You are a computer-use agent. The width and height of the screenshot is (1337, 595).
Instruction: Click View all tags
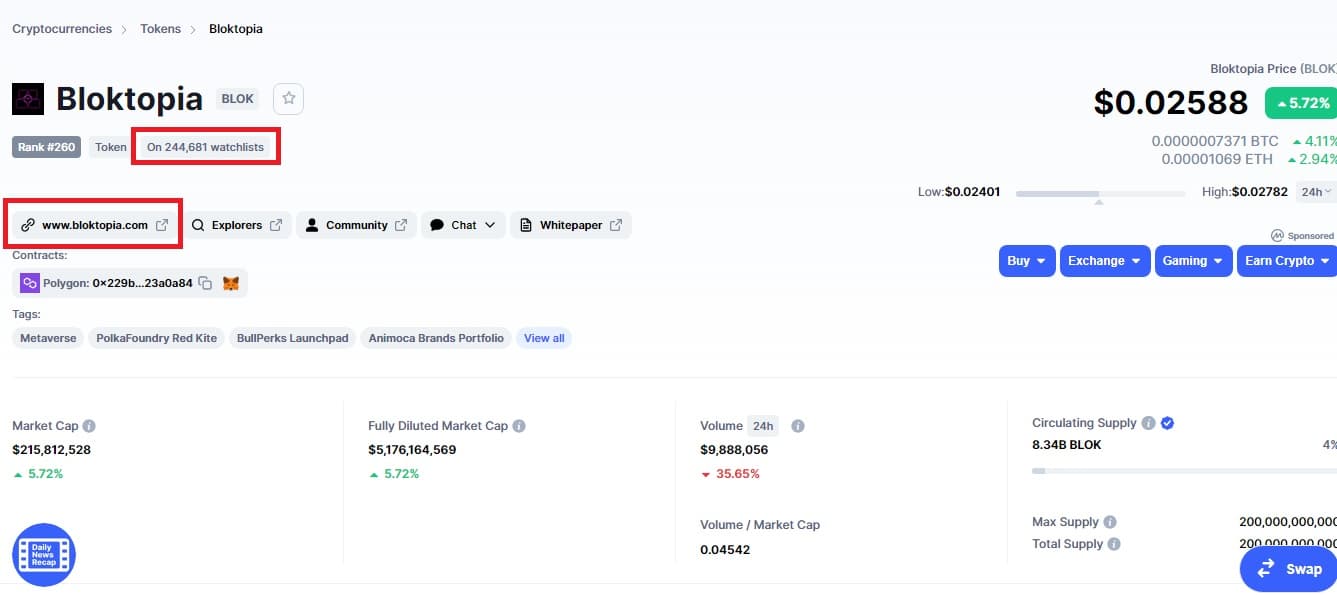point(544,338)
